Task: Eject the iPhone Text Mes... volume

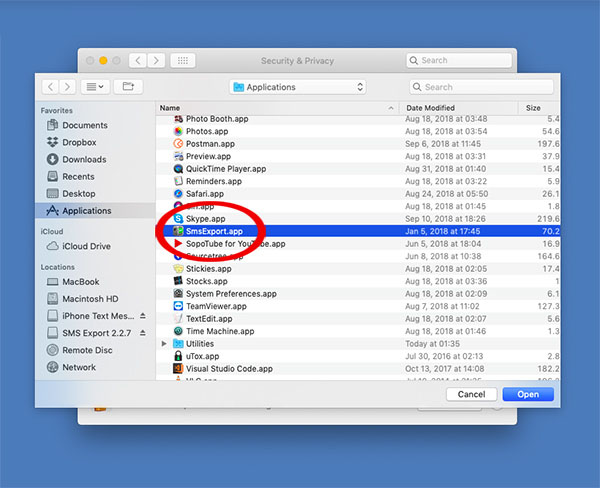Action: coord(143,316)
